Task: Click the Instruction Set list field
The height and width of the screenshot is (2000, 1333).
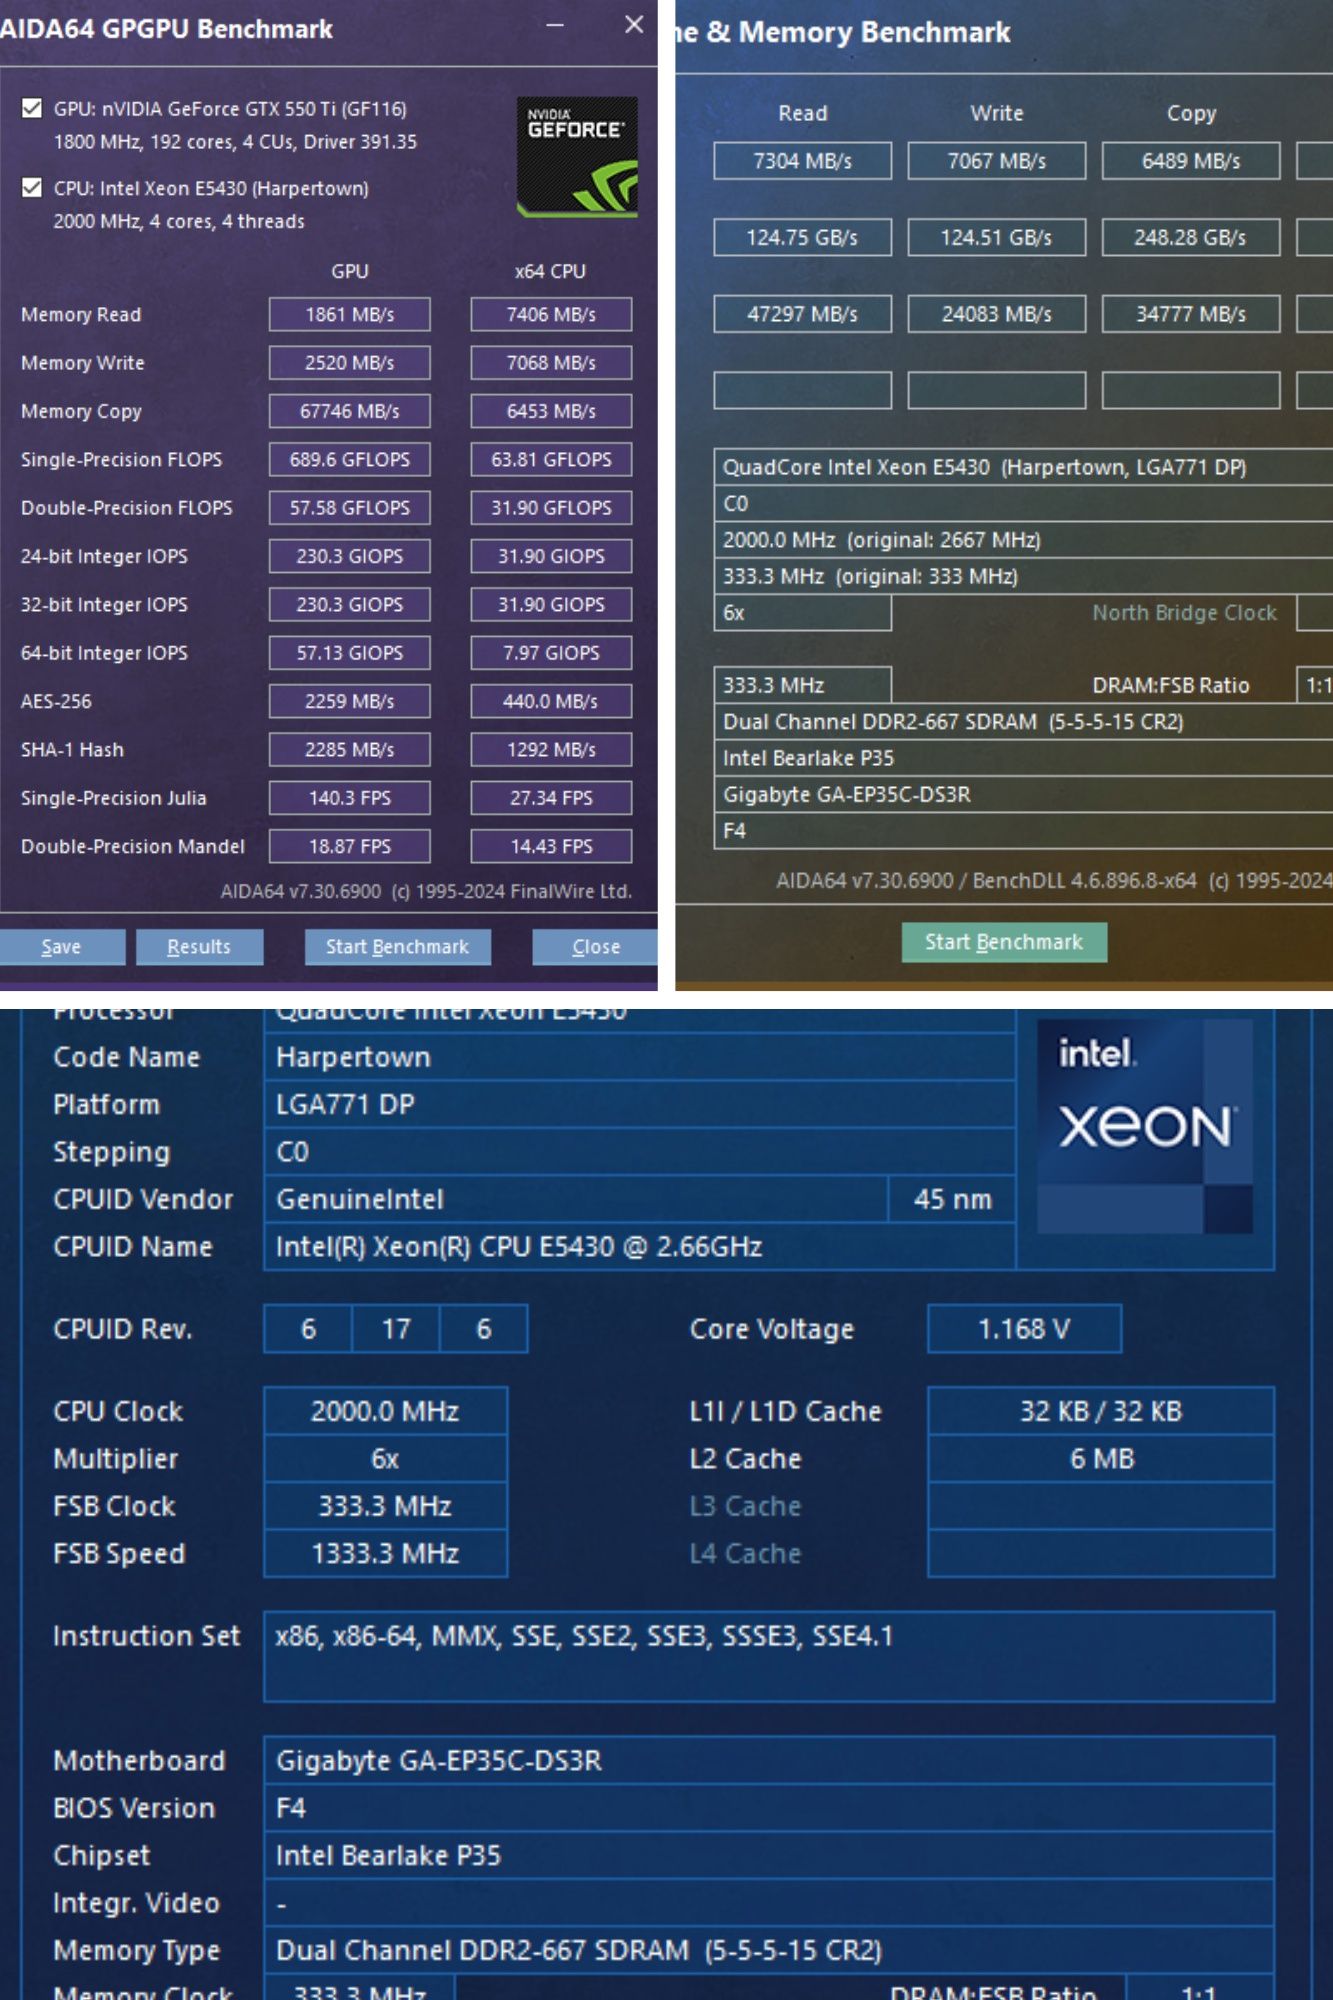Action: click(x=769, y=1656)
